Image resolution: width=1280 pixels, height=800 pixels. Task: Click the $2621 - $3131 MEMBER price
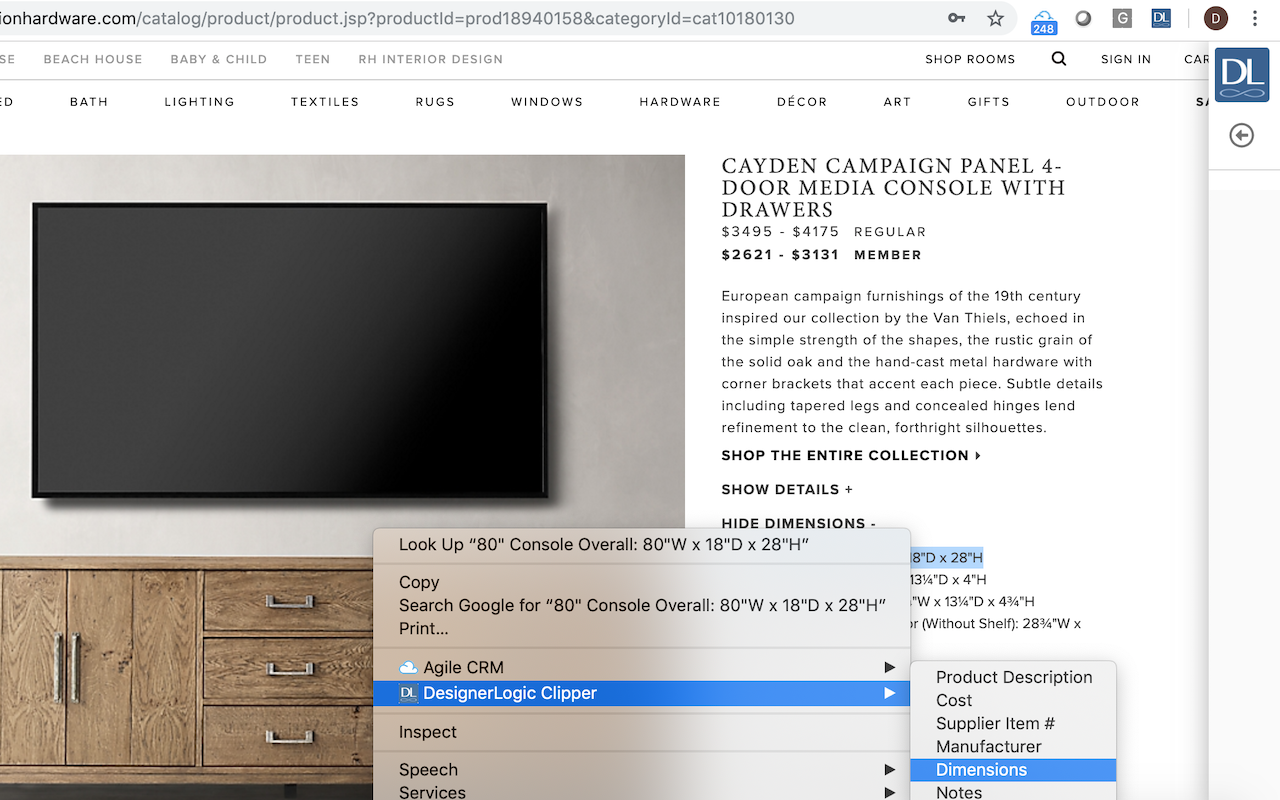click(x=822, y=255)
